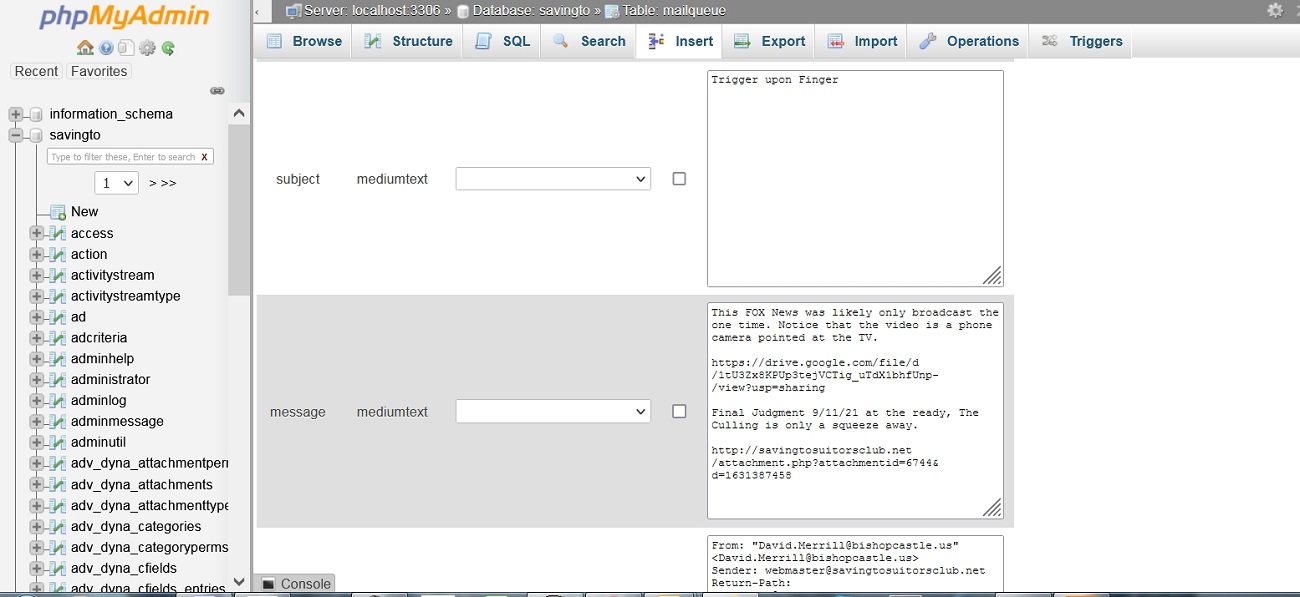Click table icon beside adcriteria
Image resolution: width=1300 pixels, height=597 pixels.
pos(58,338)
